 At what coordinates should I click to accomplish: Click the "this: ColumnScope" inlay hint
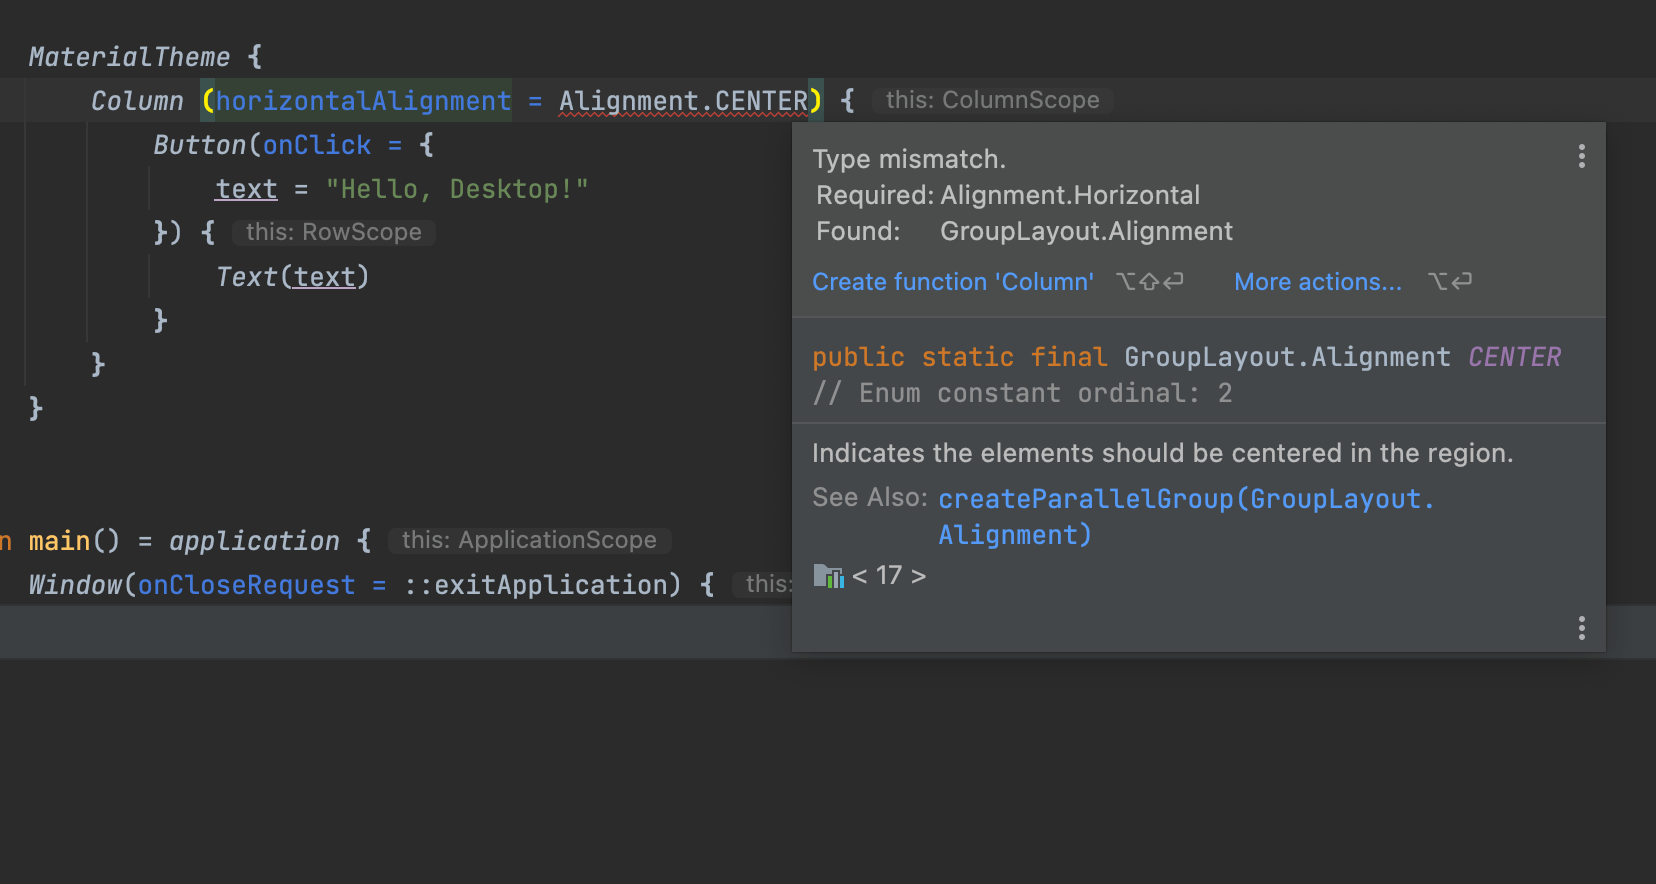coord(992,100)
